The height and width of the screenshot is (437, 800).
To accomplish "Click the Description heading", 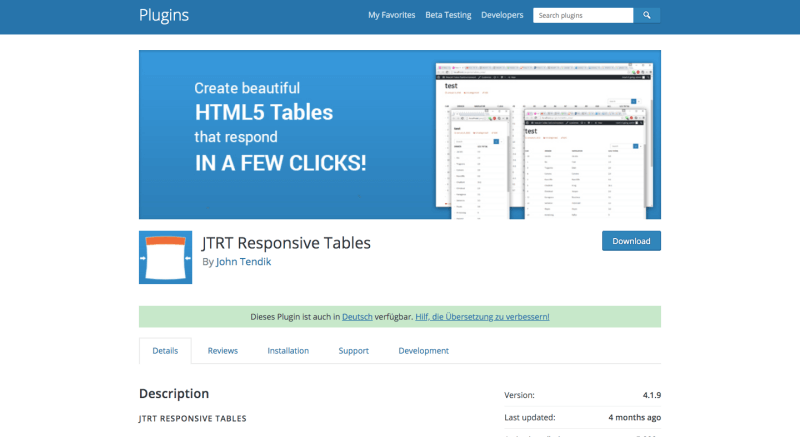I will 174,394.
